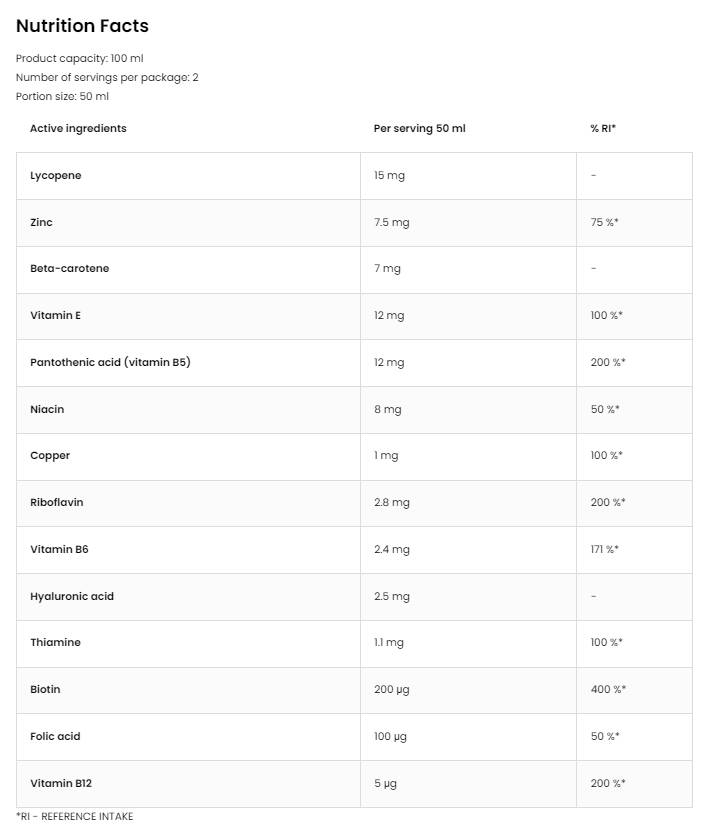Click the 400 %* Biotin RI value
The image size is (709, 835).
click(607, 690)
